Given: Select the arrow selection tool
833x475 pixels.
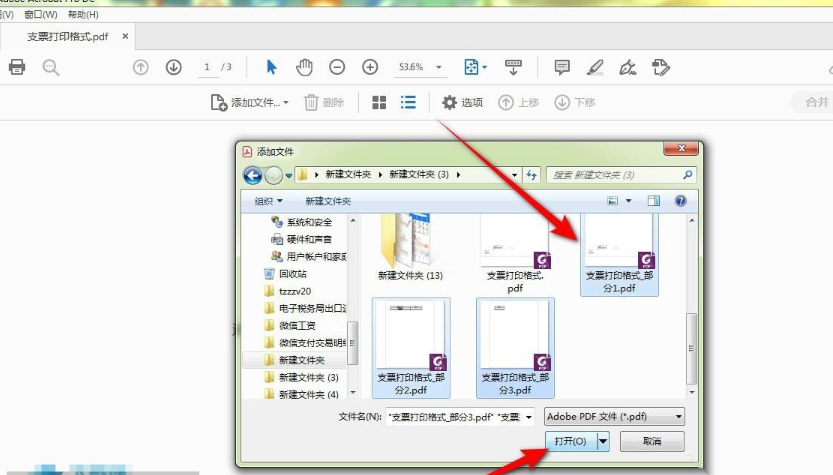Looking at the screenshot, I should pyautogui.click(x=271, y=67).
